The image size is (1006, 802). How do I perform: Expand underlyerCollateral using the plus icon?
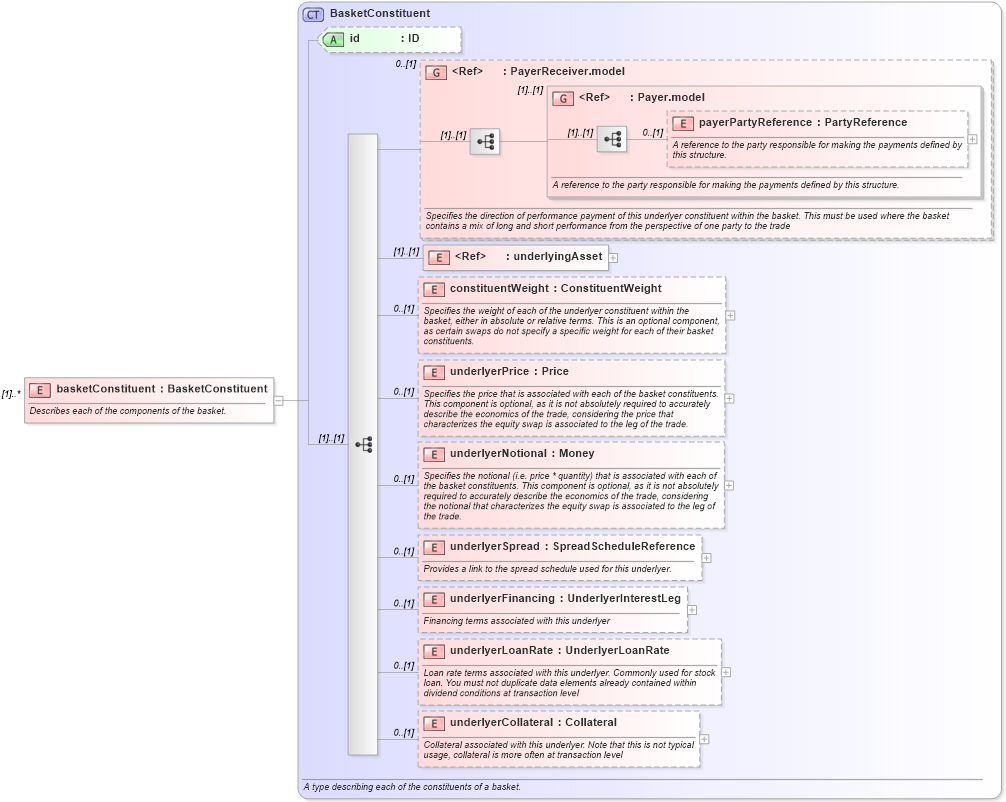coord(705,739)
